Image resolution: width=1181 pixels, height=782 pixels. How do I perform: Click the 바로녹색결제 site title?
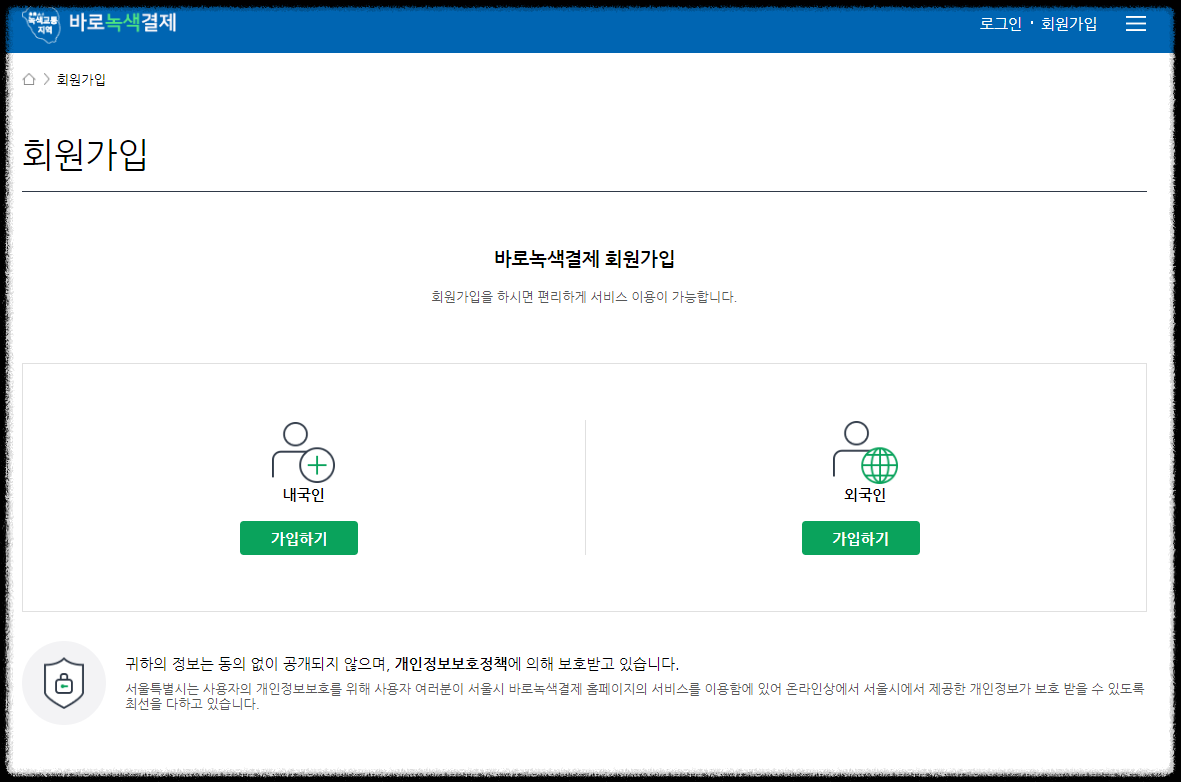pyautogui.click(x=123, y=22)
